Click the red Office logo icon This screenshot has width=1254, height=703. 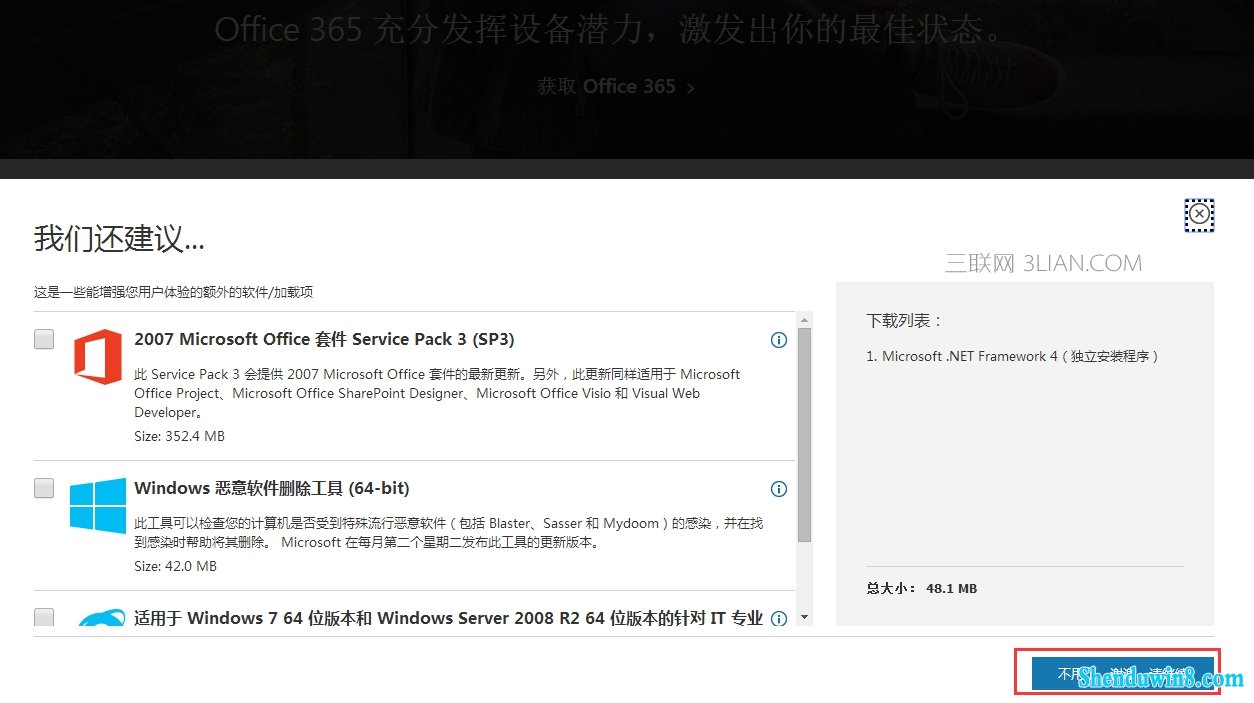point(98,357)
